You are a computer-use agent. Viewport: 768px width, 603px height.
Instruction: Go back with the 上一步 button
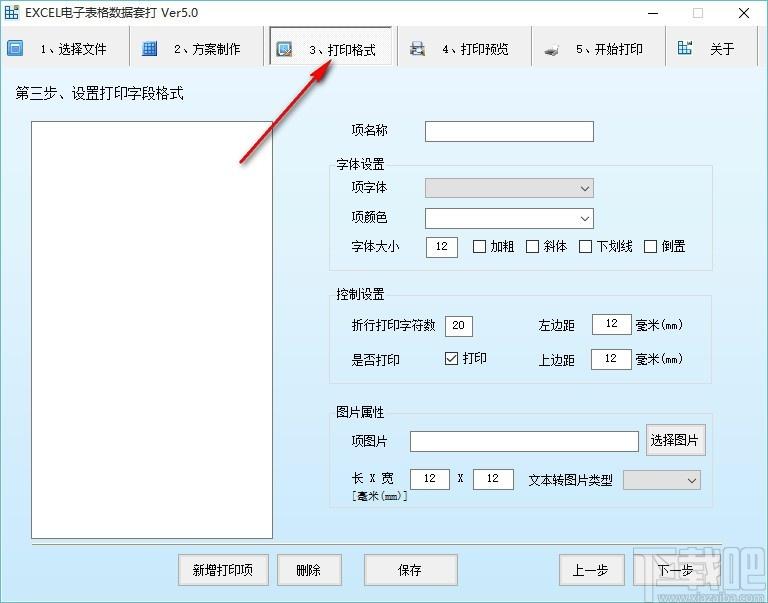pyautogui.click(x=592, y=570)
